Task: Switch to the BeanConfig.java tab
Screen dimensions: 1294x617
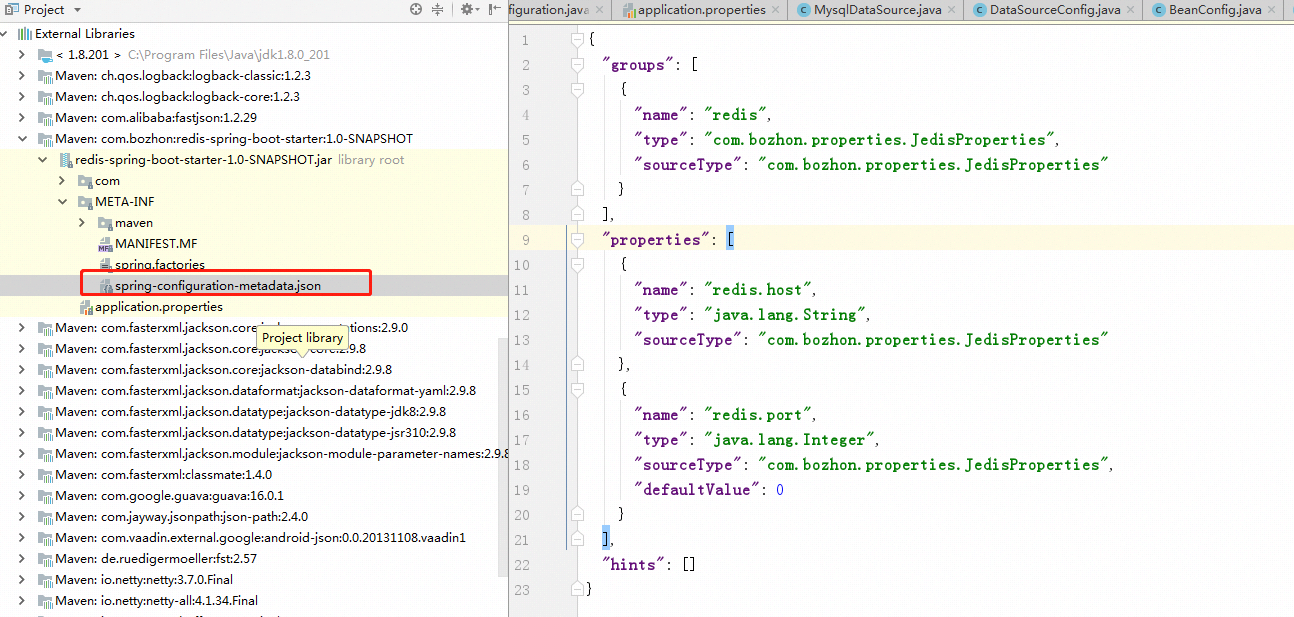Action: click(1212, 10)
